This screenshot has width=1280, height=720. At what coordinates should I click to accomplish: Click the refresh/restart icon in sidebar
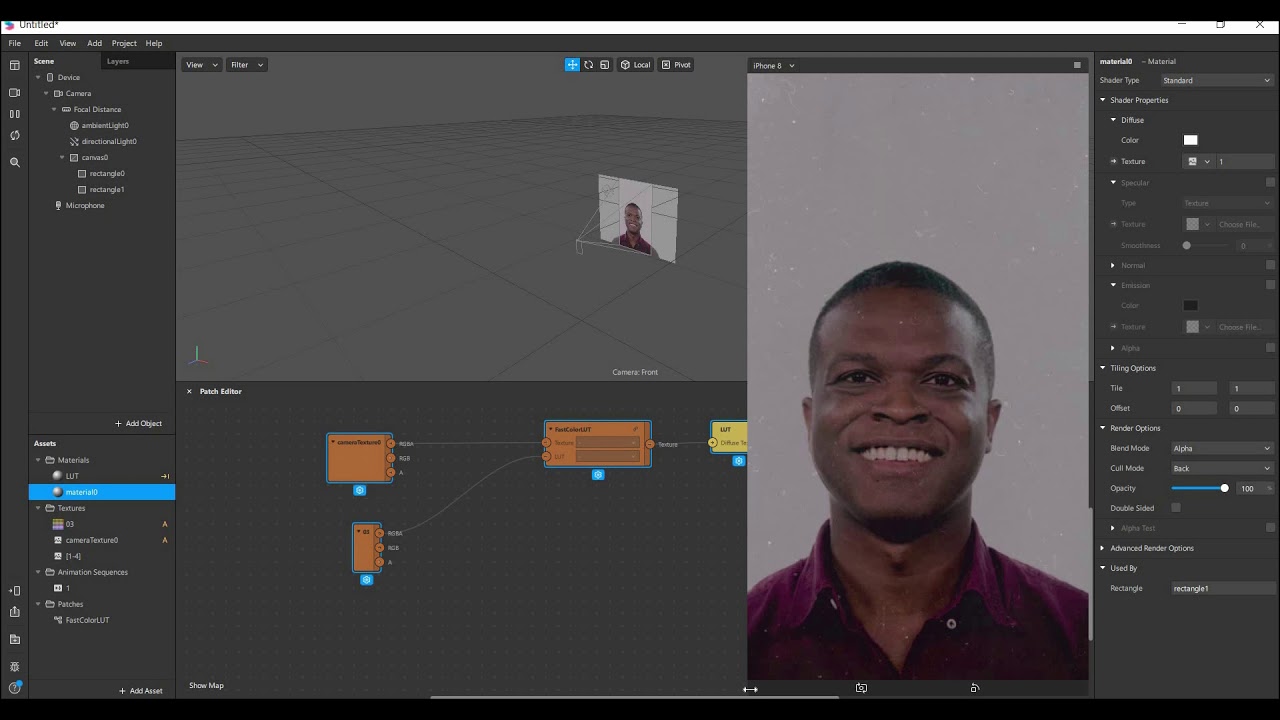14,135
